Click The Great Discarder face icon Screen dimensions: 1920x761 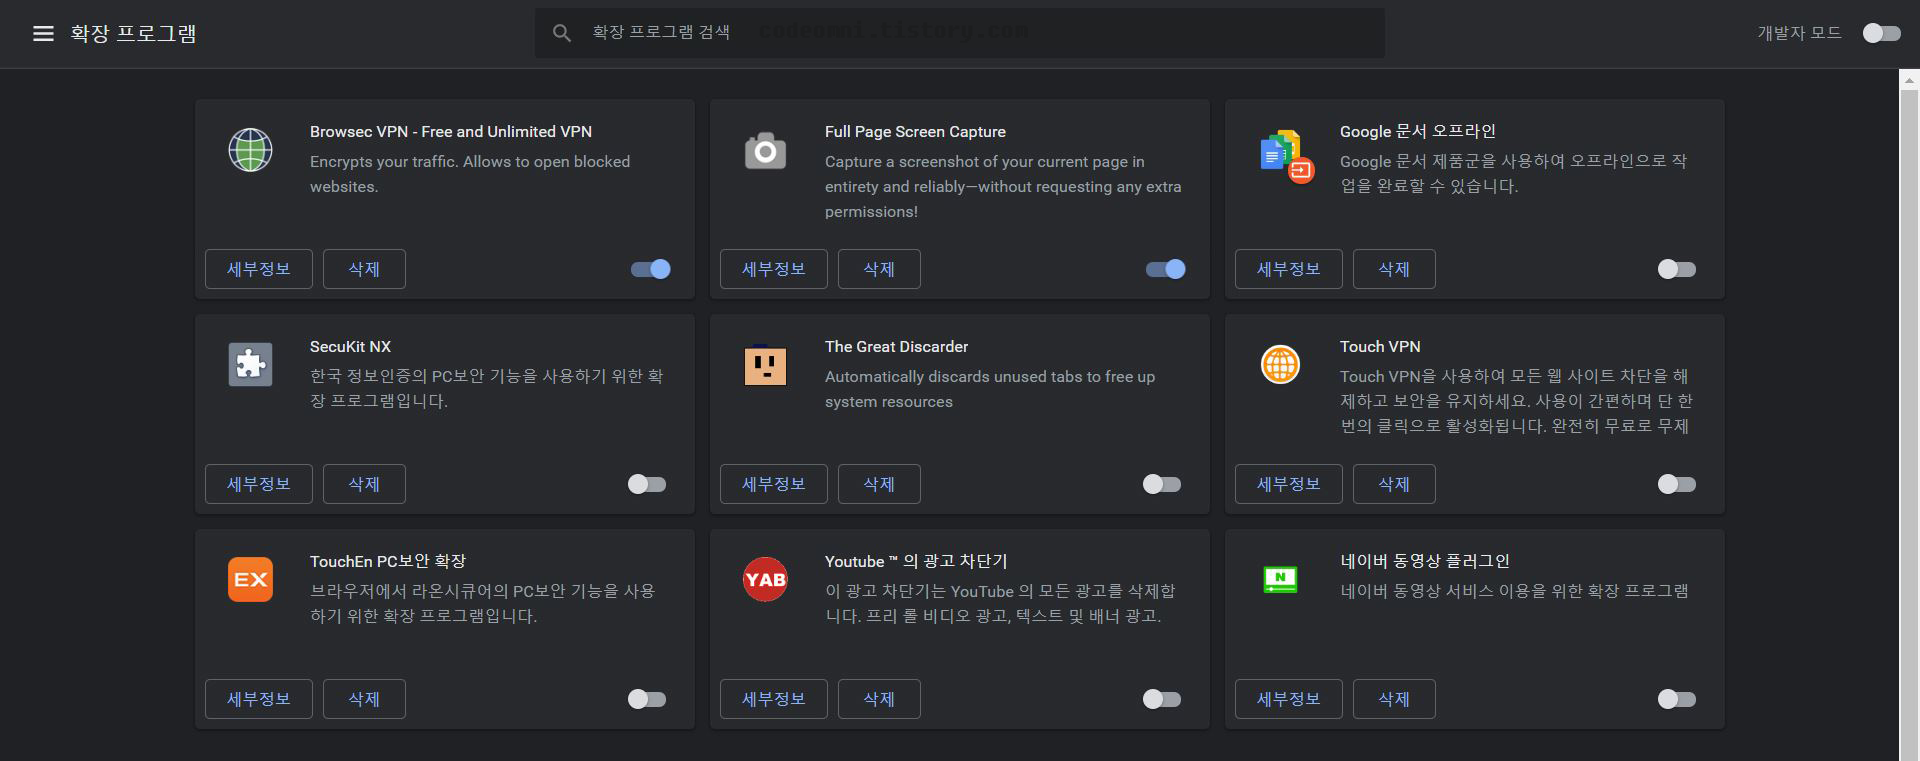click(765, 365)
